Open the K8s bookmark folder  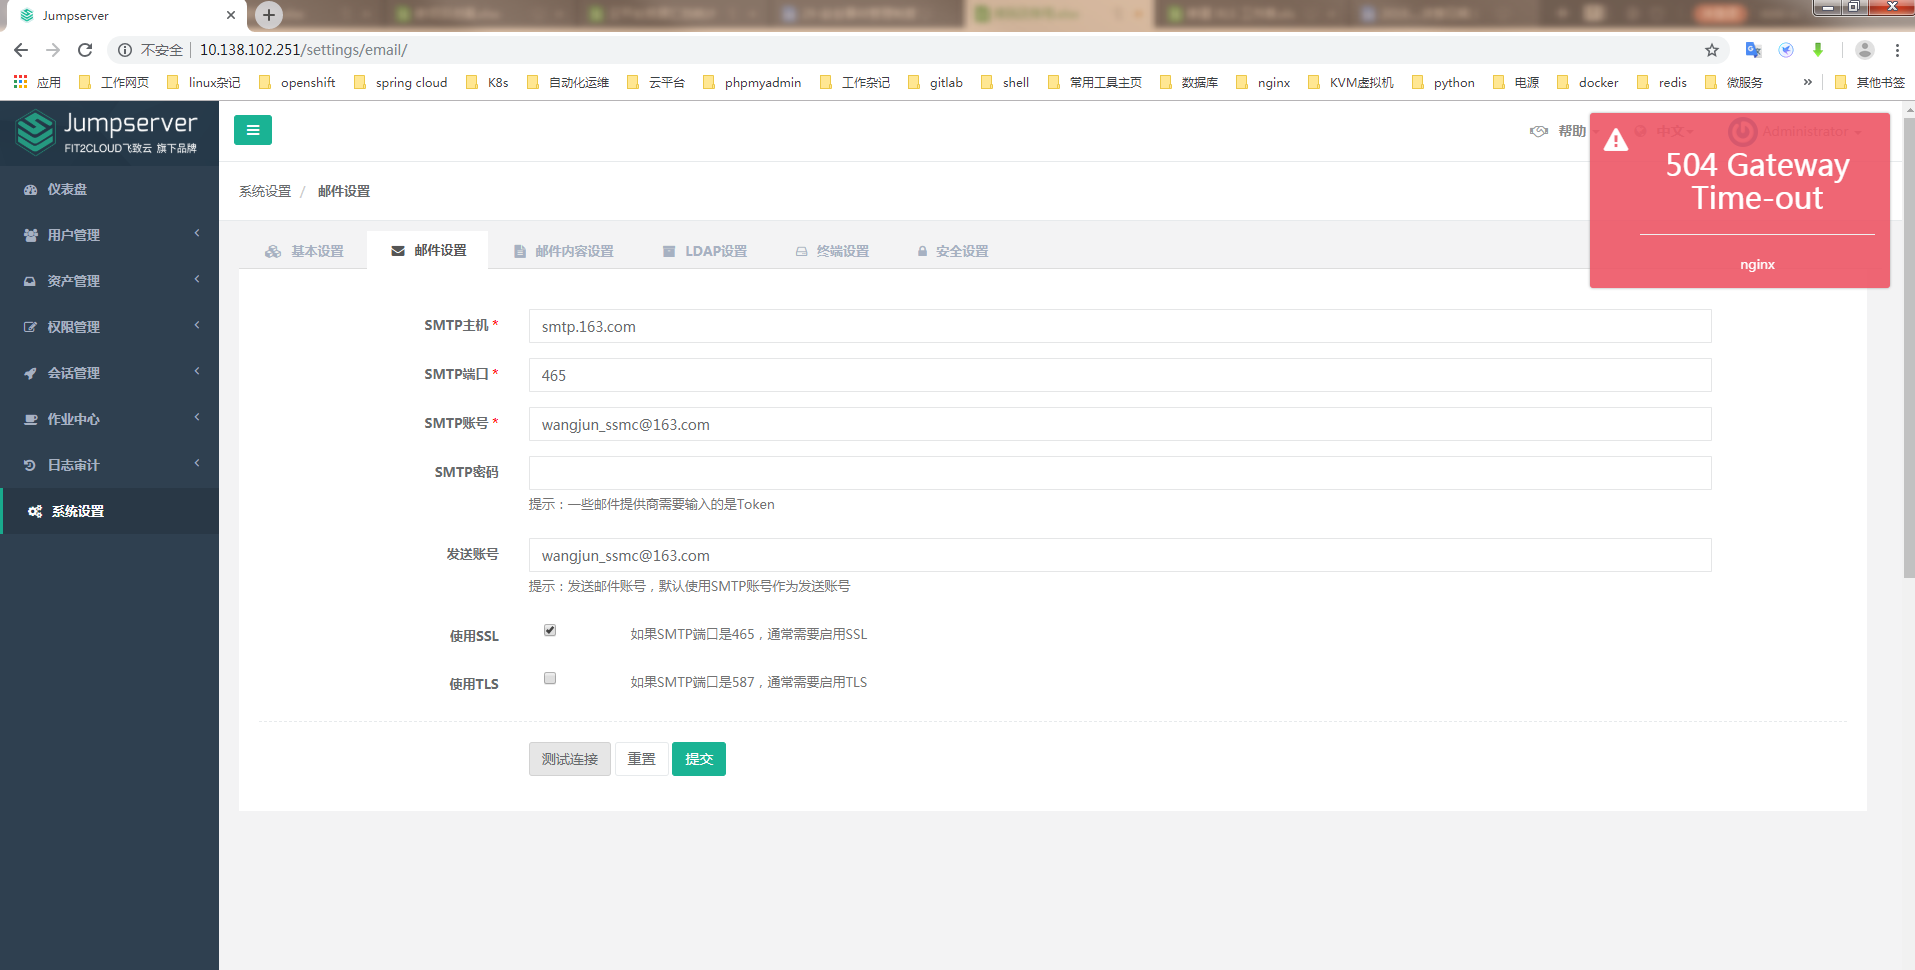pyautogui.click(x=487, y=82)
